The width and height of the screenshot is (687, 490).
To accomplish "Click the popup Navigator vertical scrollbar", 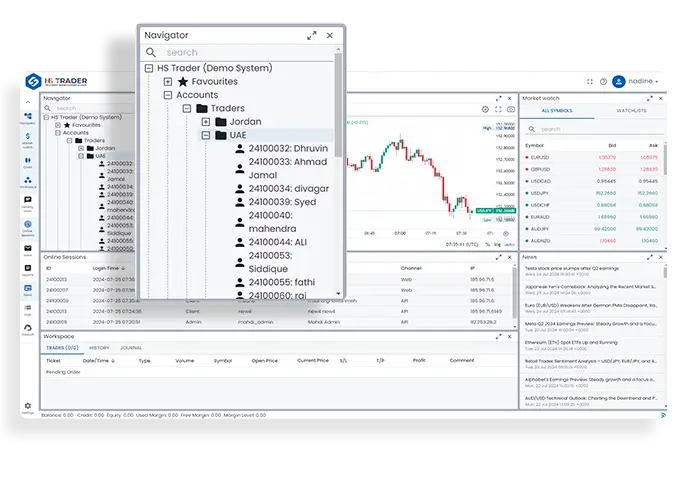I will [338, 104].
